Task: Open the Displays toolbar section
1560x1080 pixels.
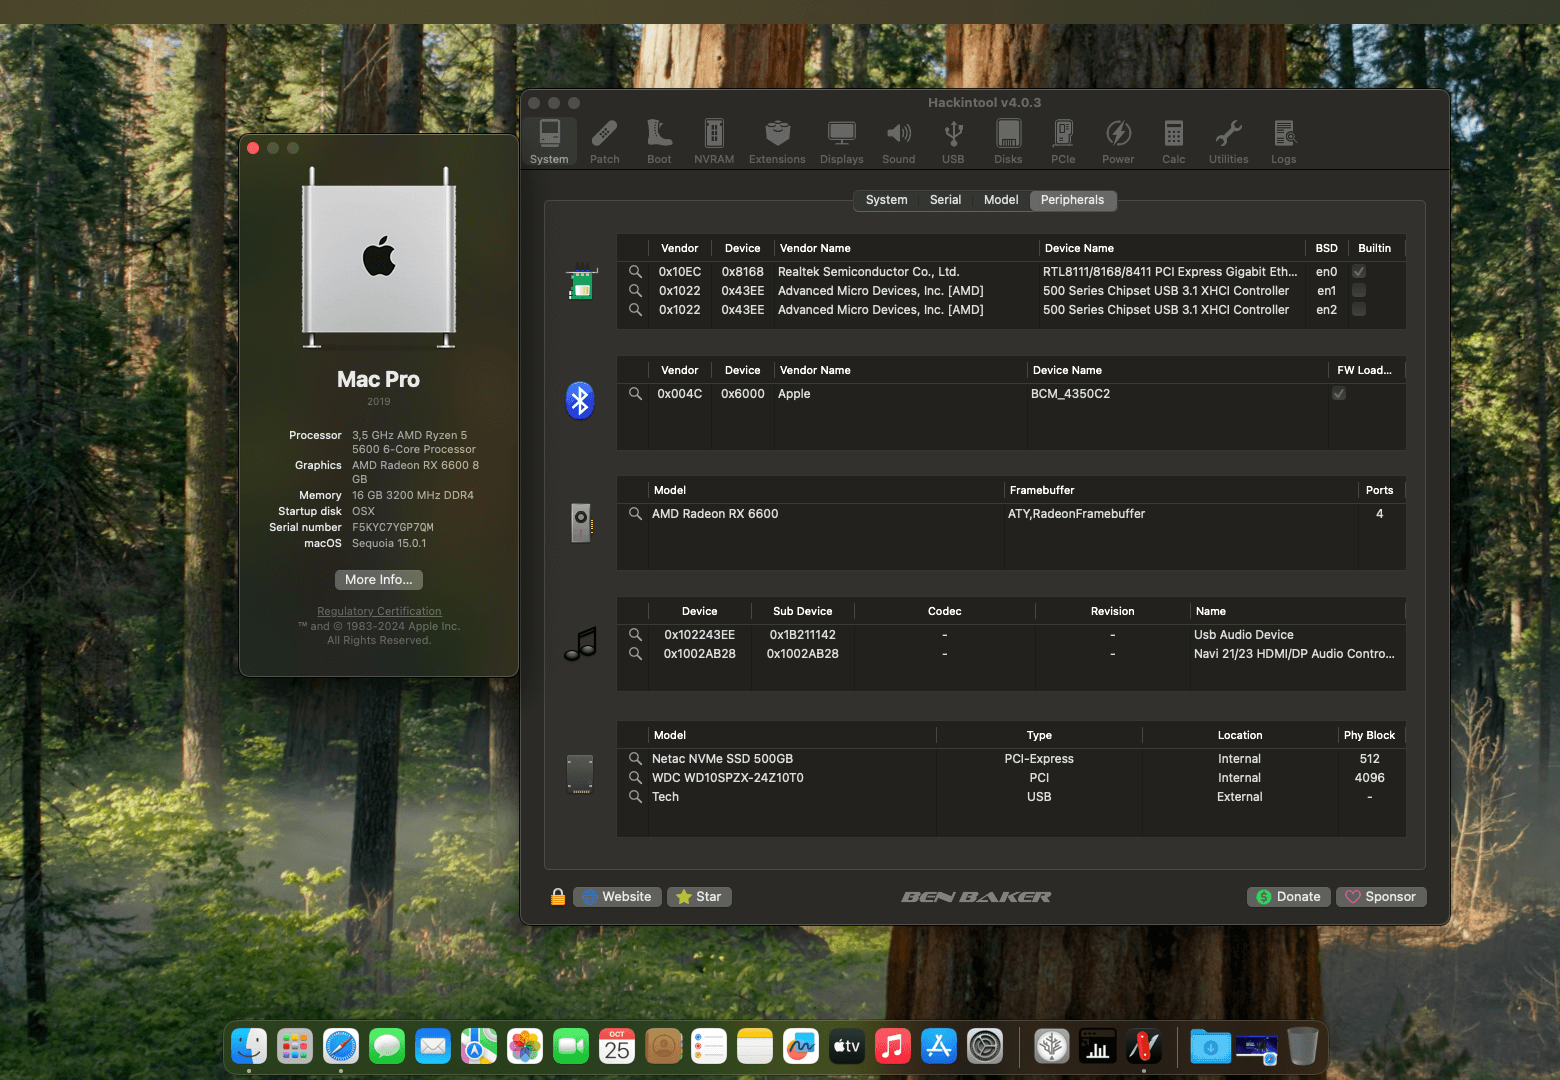Action: point(841,142)
